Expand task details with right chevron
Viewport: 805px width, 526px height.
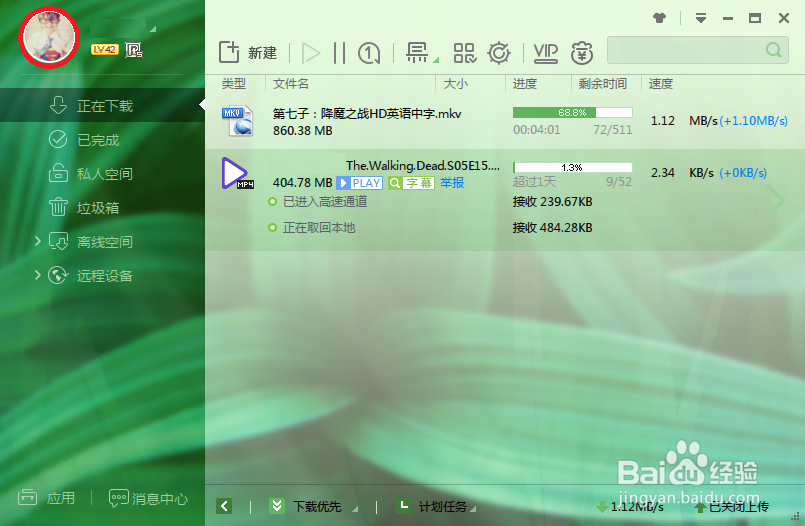click(x=776, y=200)
